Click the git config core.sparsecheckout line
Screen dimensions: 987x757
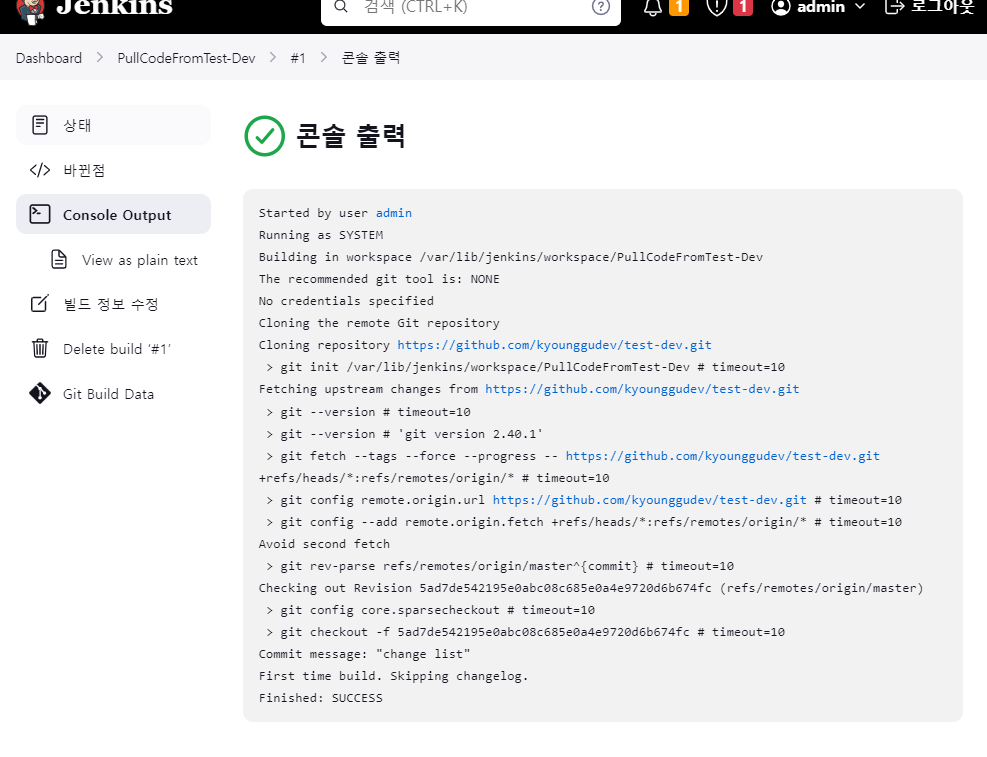click(430, 610)
